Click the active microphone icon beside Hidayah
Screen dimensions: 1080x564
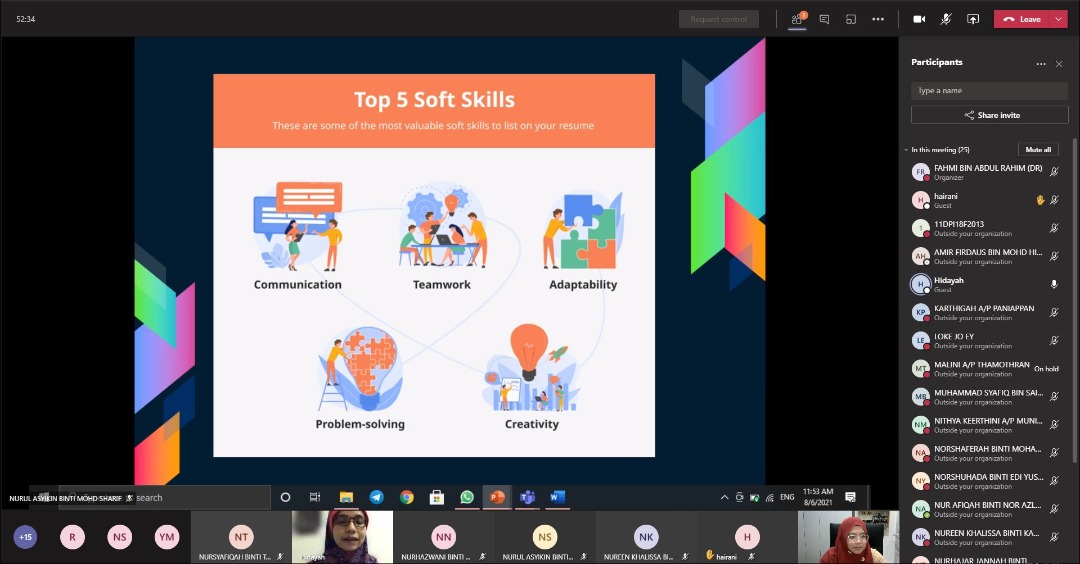tap(1054, 284)
